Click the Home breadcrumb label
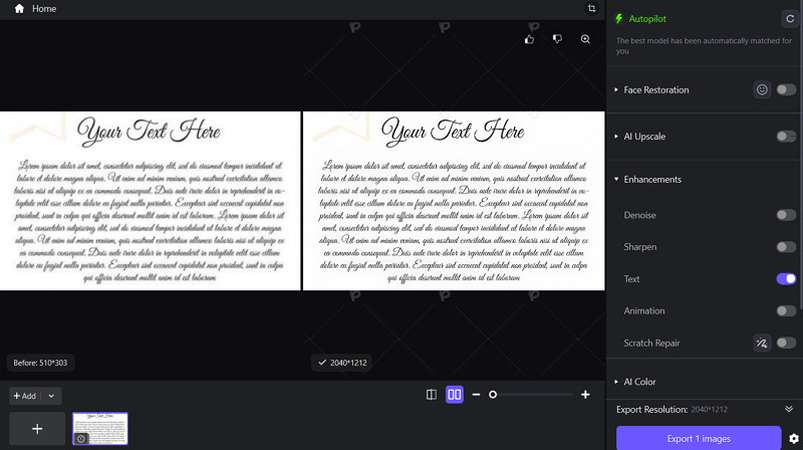The width and height of the screenshot is (803, 450). point(44,9)
